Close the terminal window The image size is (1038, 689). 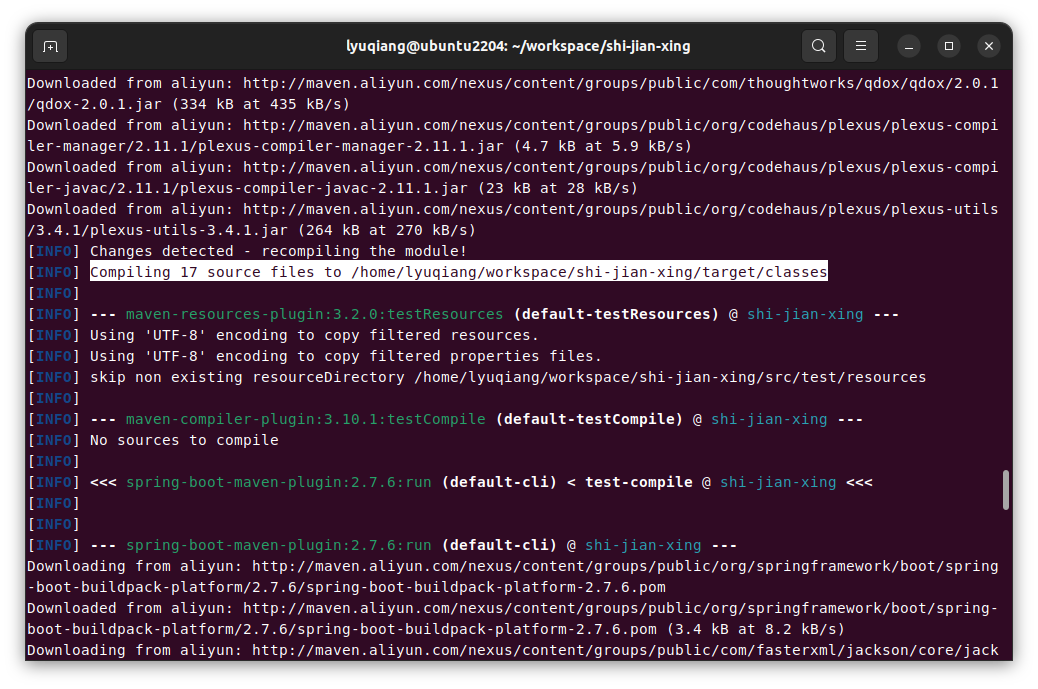click(988, 46)
